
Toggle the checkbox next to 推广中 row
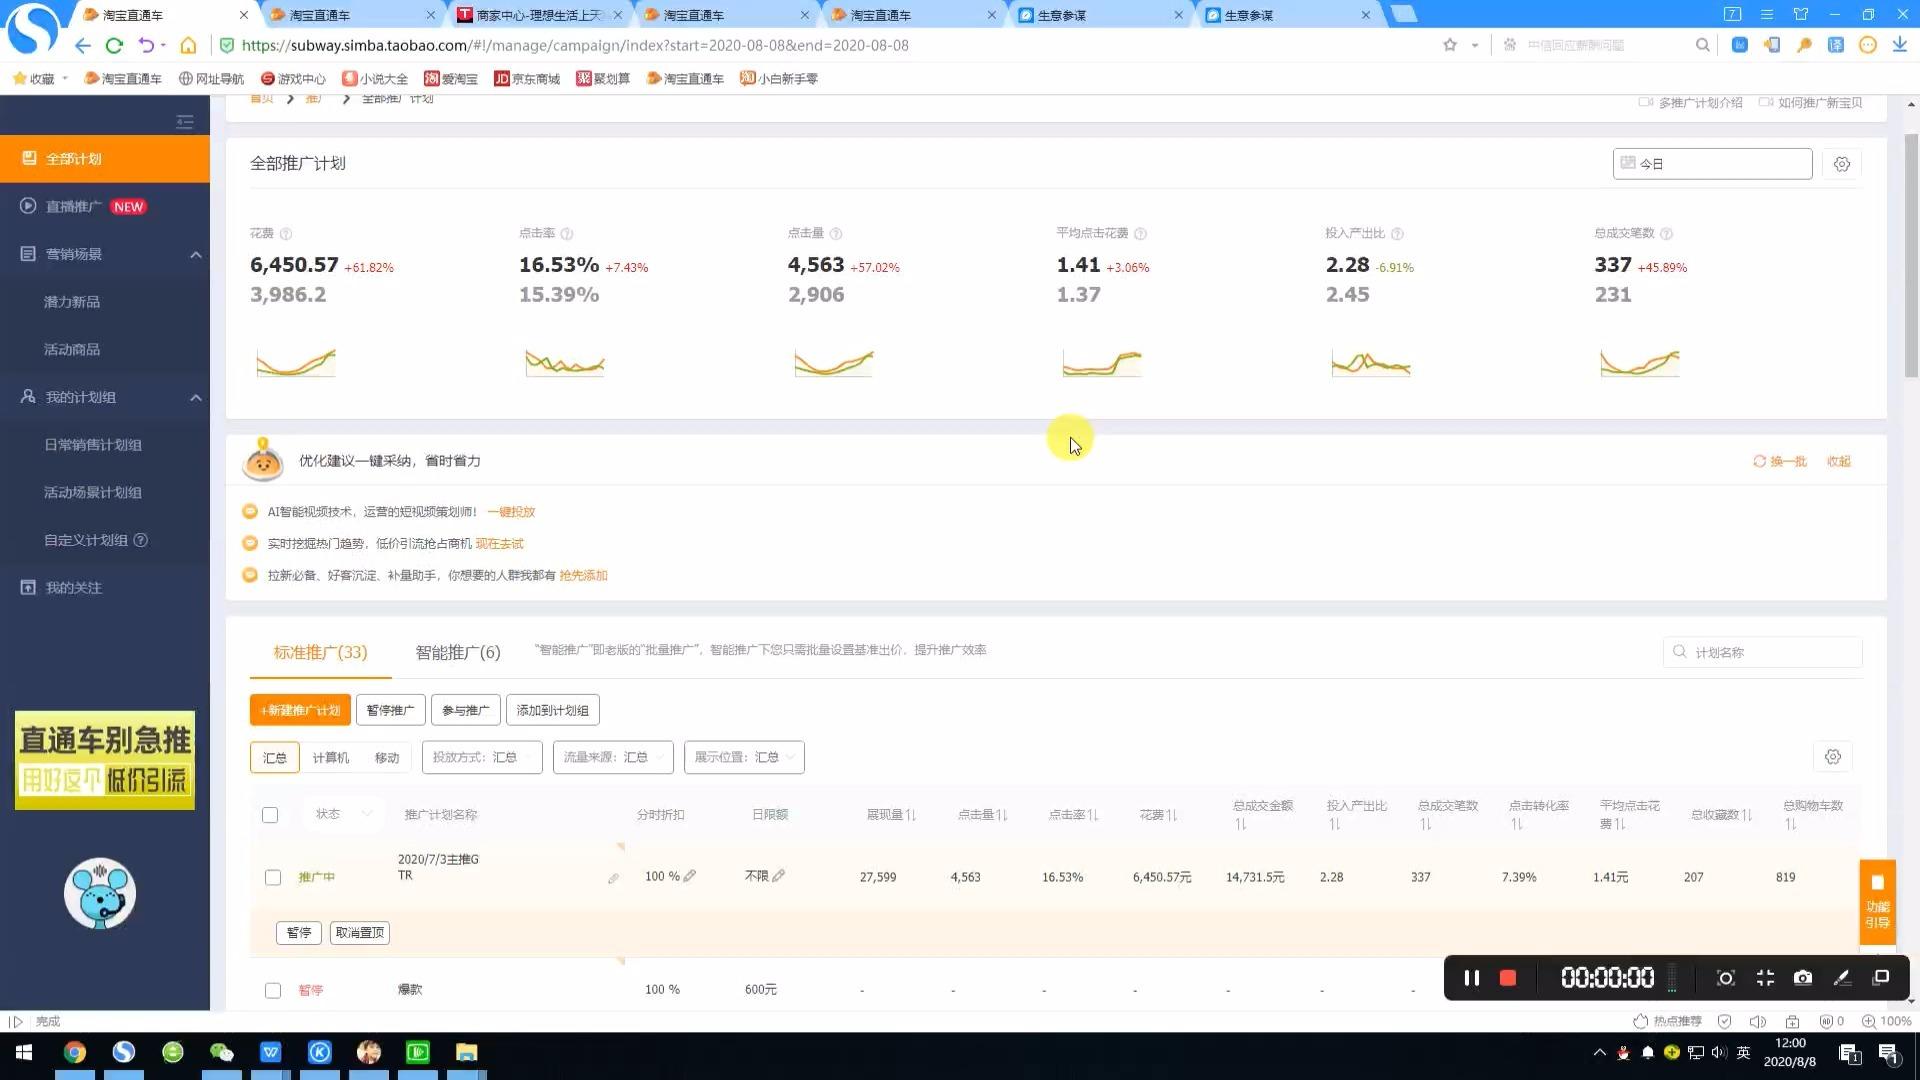272,876
